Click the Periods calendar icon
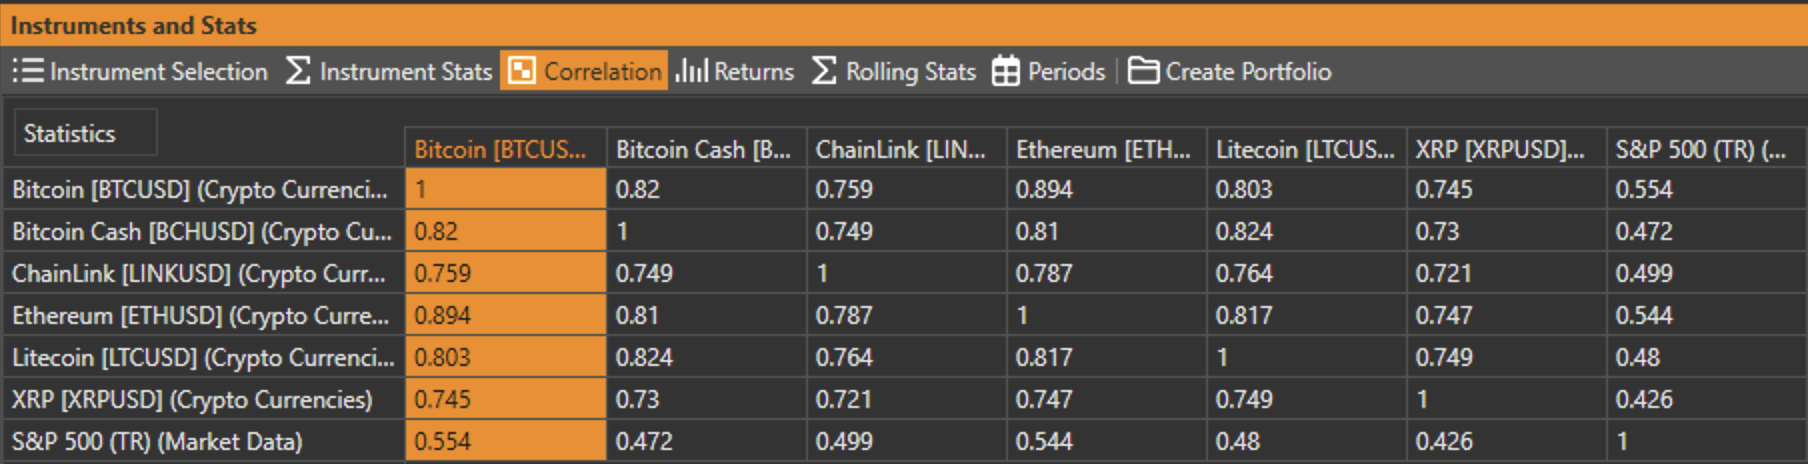Screen dimensions: 1808x464 pos(1005,71)
